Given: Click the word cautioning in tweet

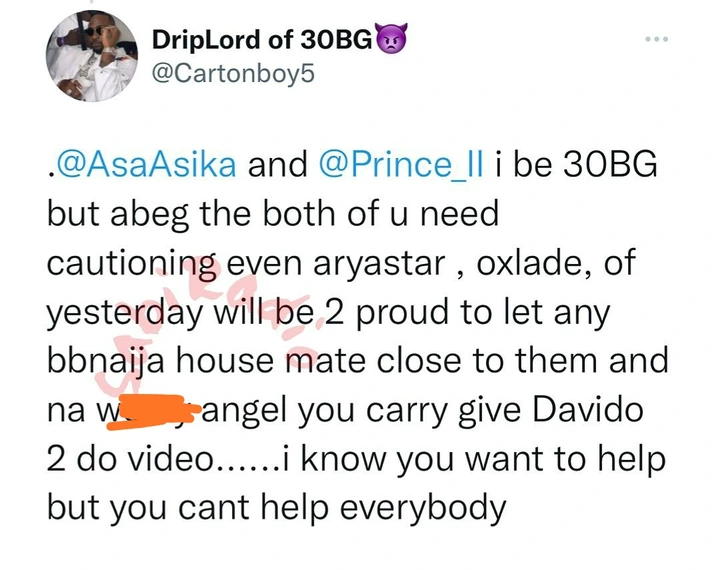Looking at the screenshot, I should coord(132,265).
